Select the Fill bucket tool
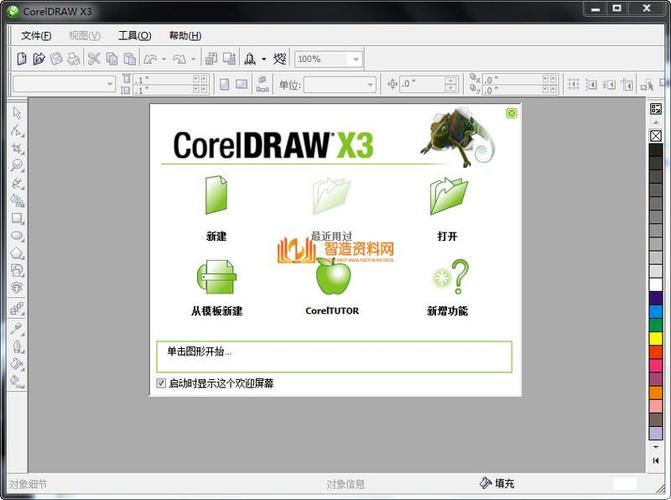The image size is (671, 500). click(17, 363)
